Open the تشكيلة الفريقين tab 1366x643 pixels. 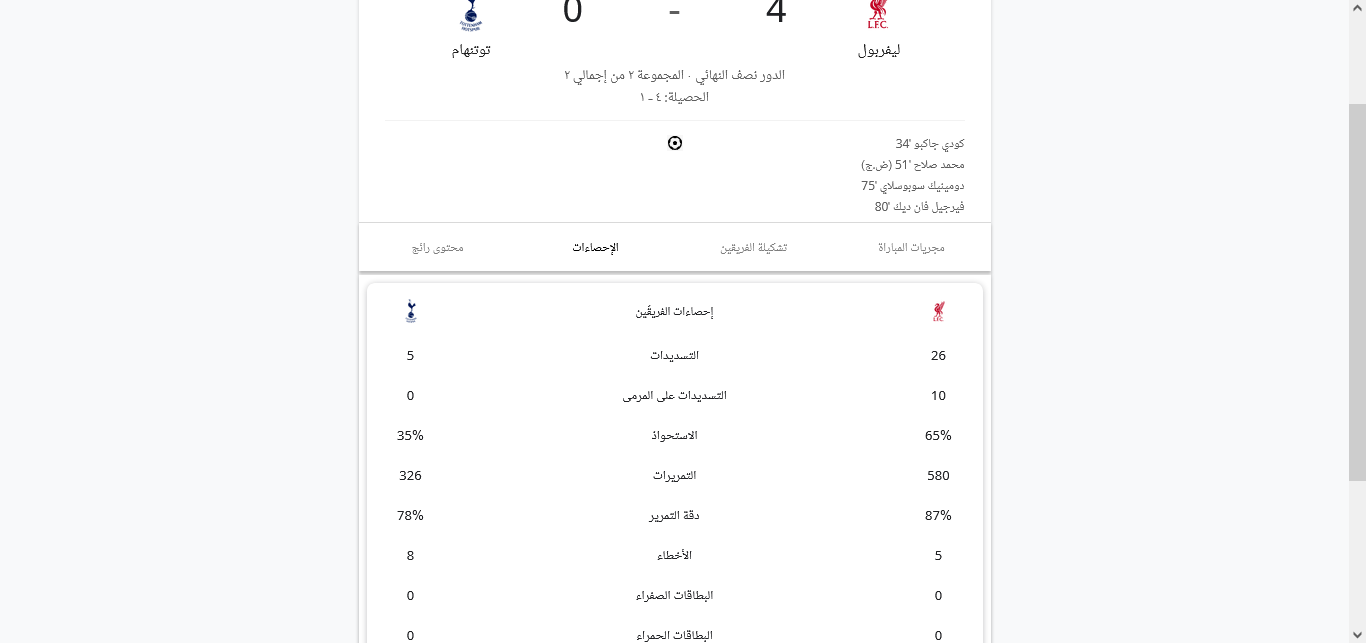point(753,247)
